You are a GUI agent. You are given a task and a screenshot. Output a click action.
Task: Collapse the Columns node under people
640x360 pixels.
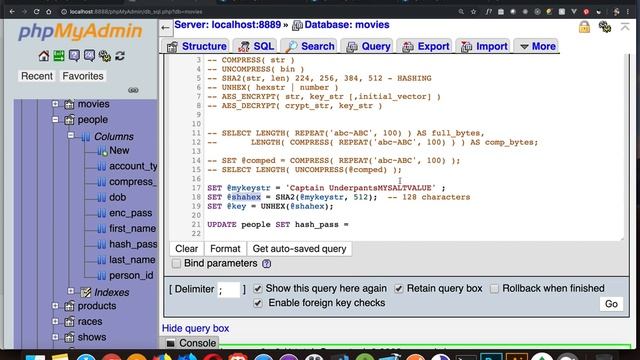[71, 135]
